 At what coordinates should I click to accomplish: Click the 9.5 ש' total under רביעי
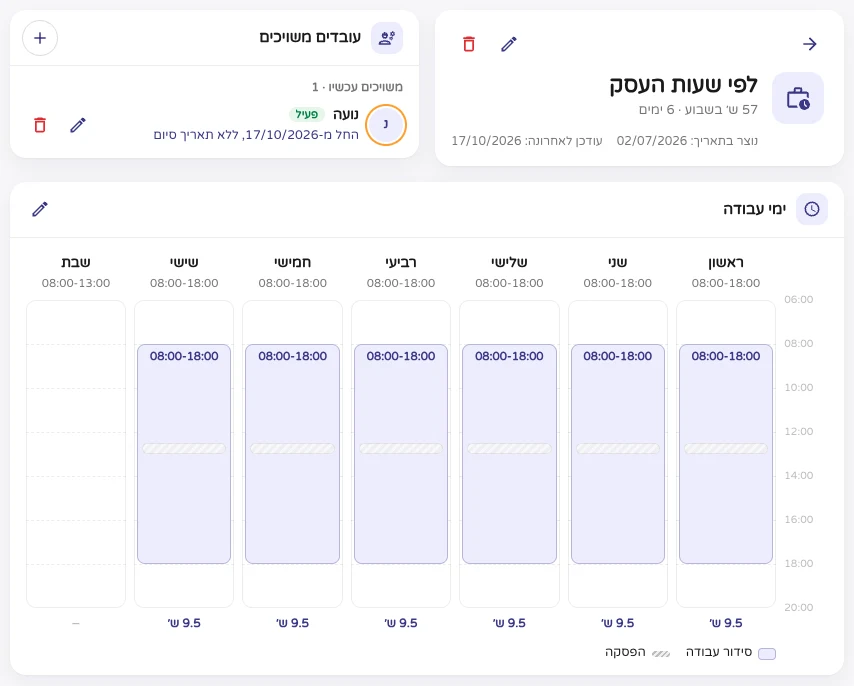coord(401,623)
